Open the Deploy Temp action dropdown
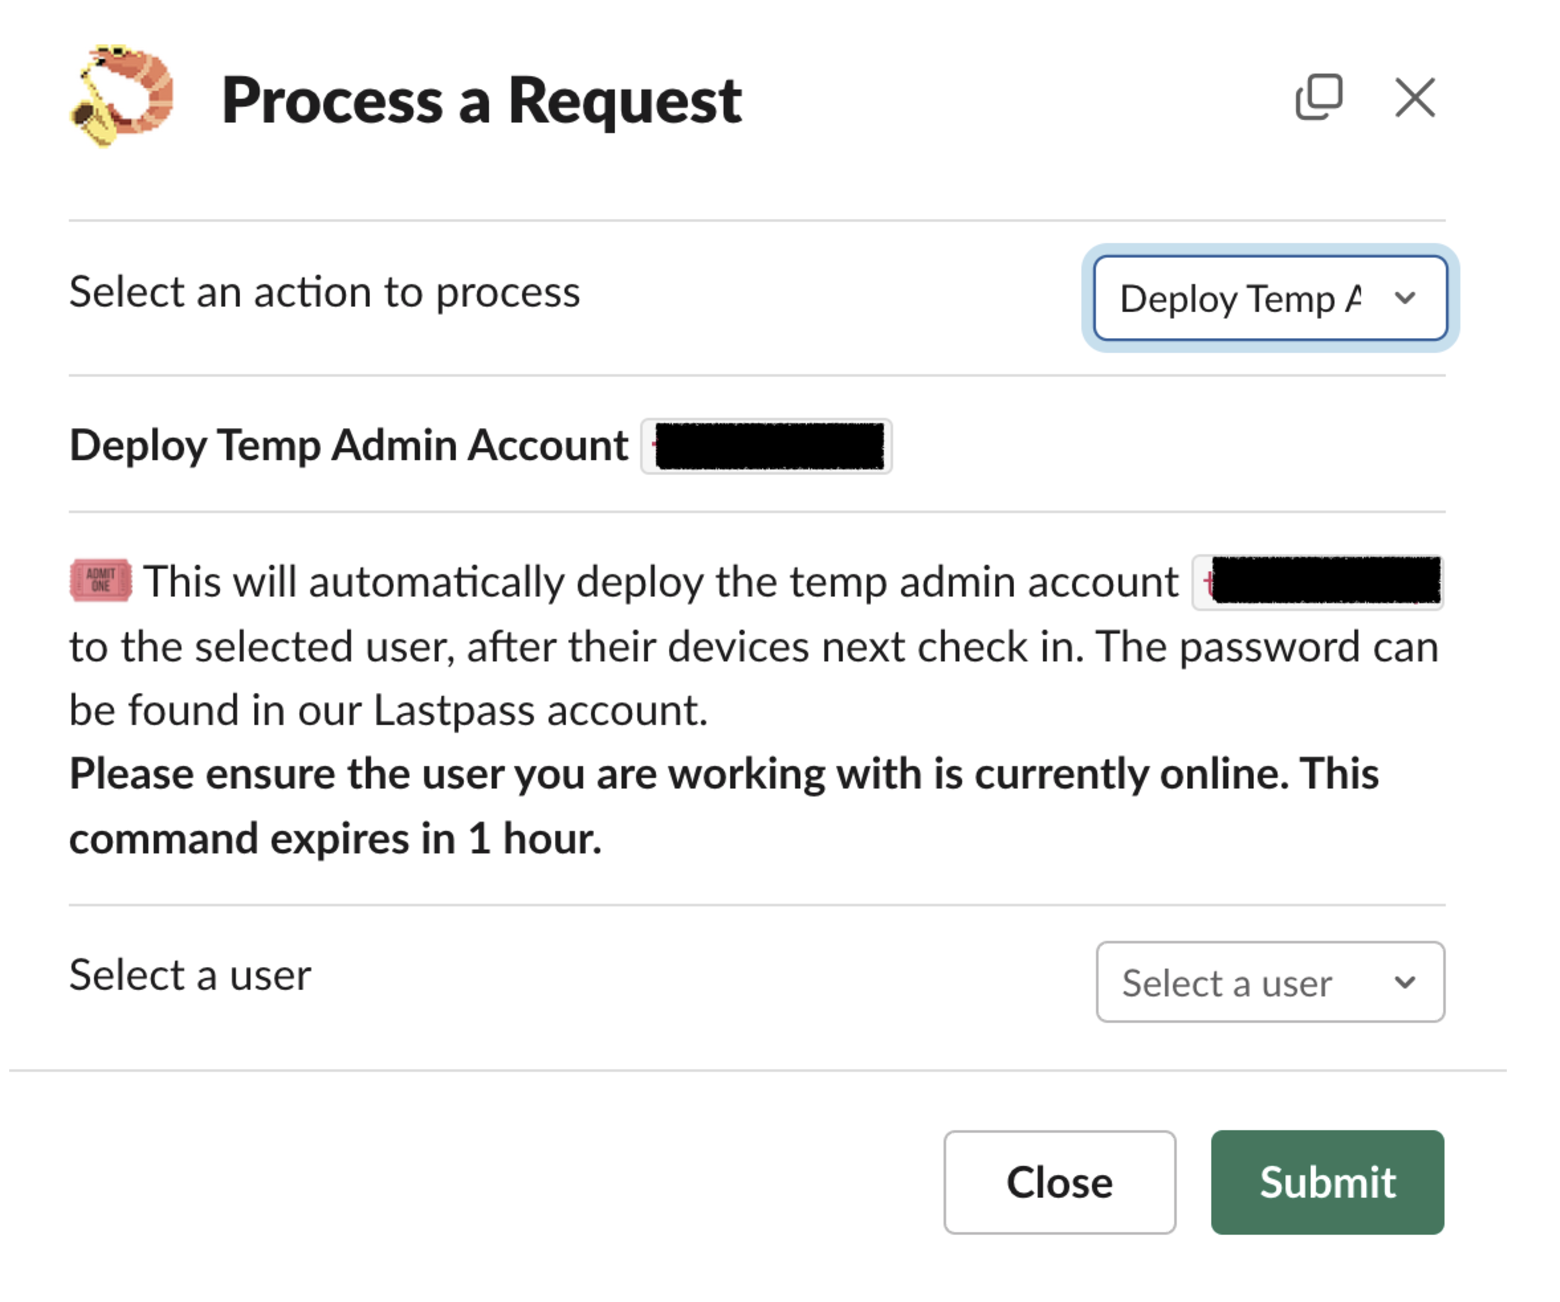Screen dimensions: 1560x1302 (1242, 299)
